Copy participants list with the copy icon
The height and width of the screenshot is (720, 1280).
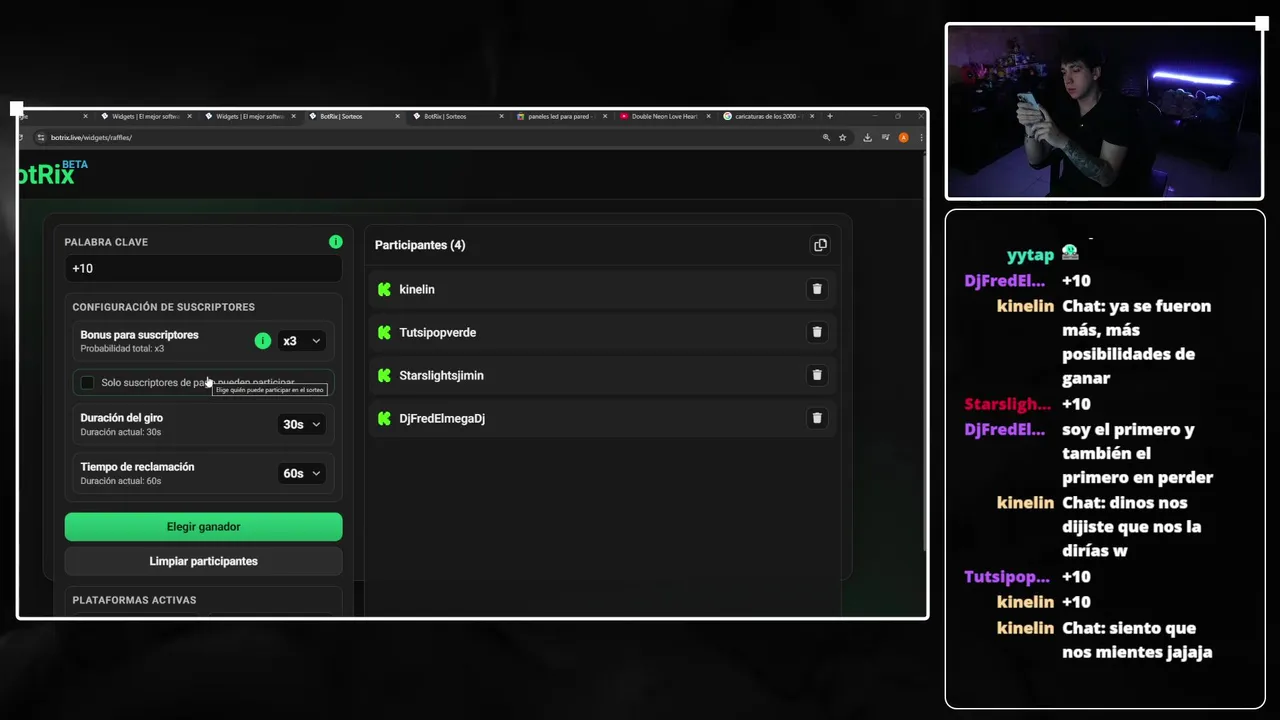tap(820, 245)
